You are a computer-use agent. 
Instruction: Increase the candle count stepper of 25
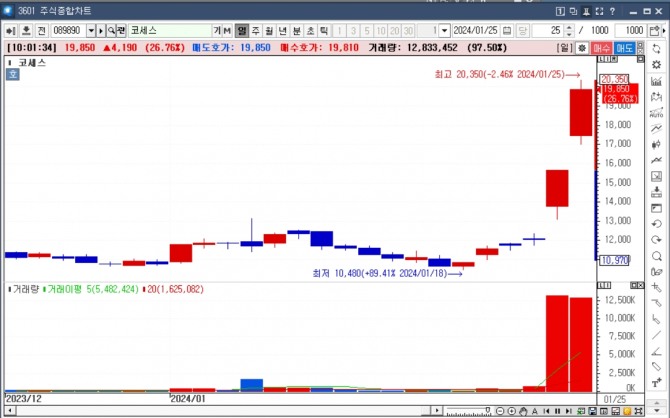point(569,28)
